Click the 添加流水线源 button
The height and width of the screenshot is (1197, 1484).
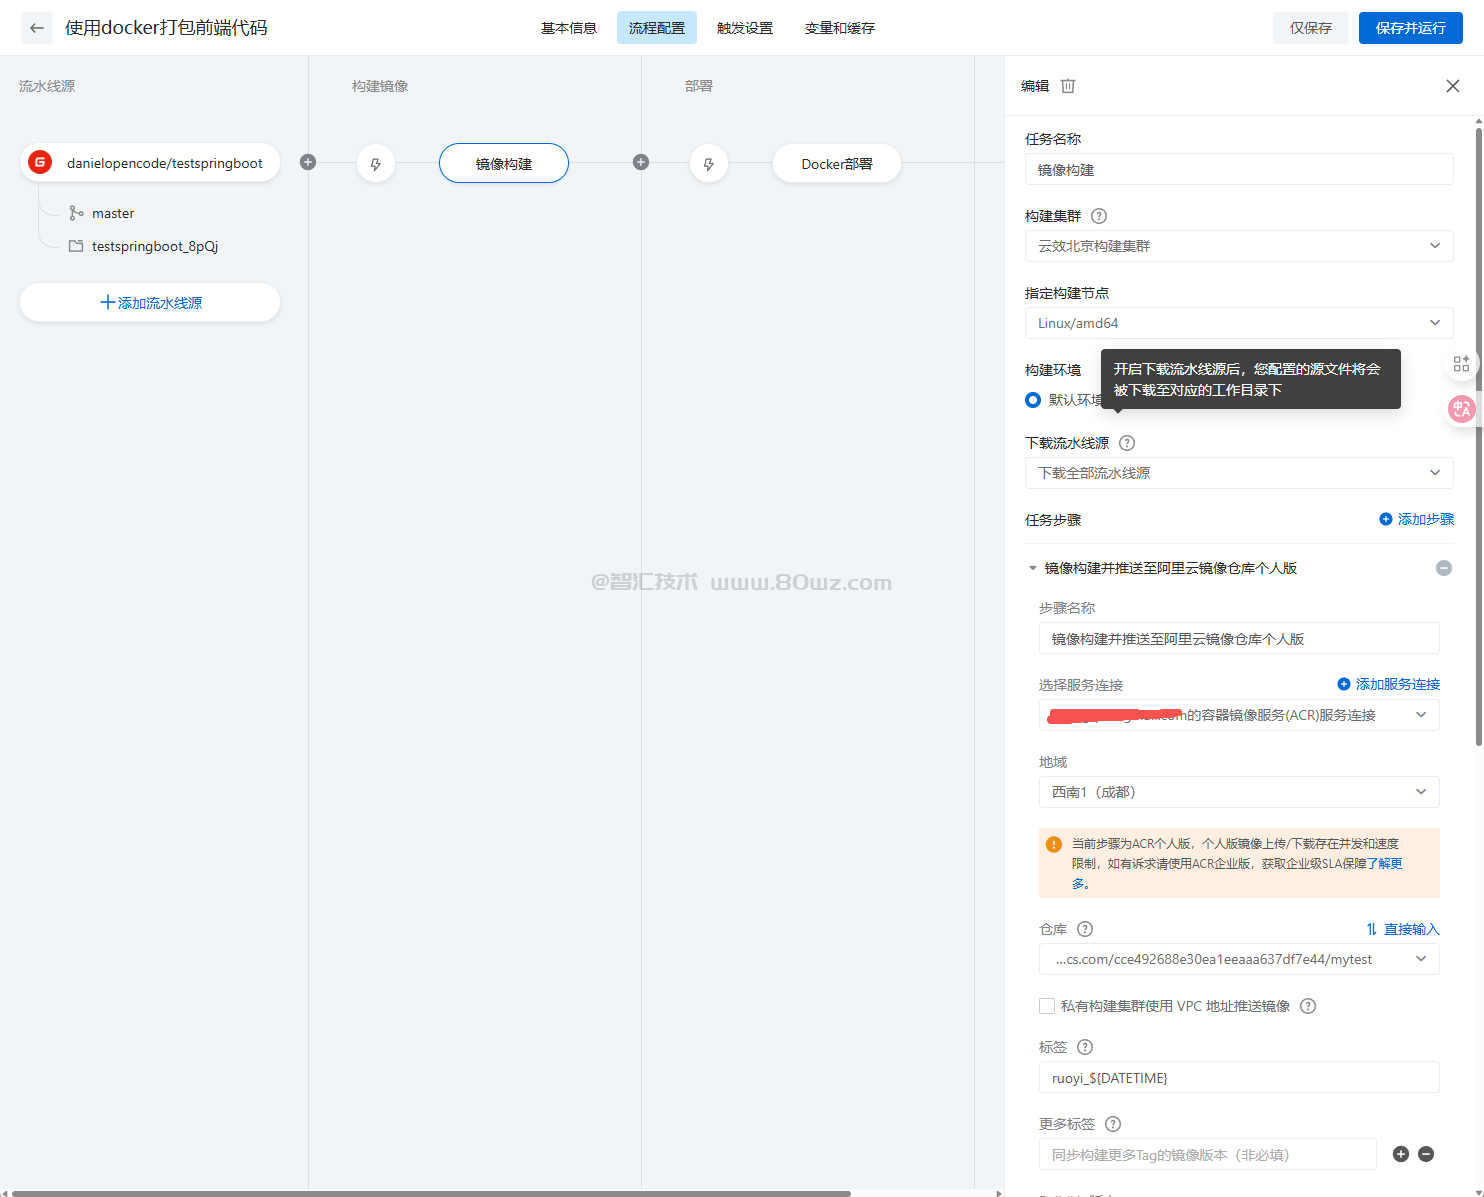pyautogui.click(x=150, y=302)
